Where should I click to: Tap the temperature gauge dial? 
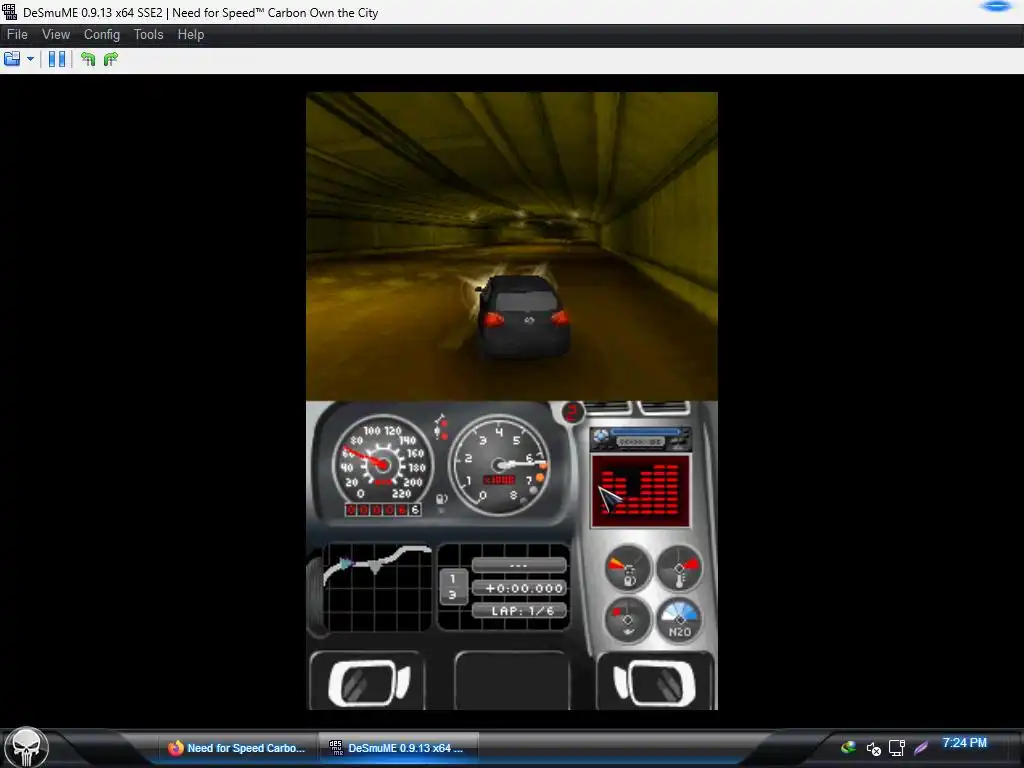tap(679, 568)
